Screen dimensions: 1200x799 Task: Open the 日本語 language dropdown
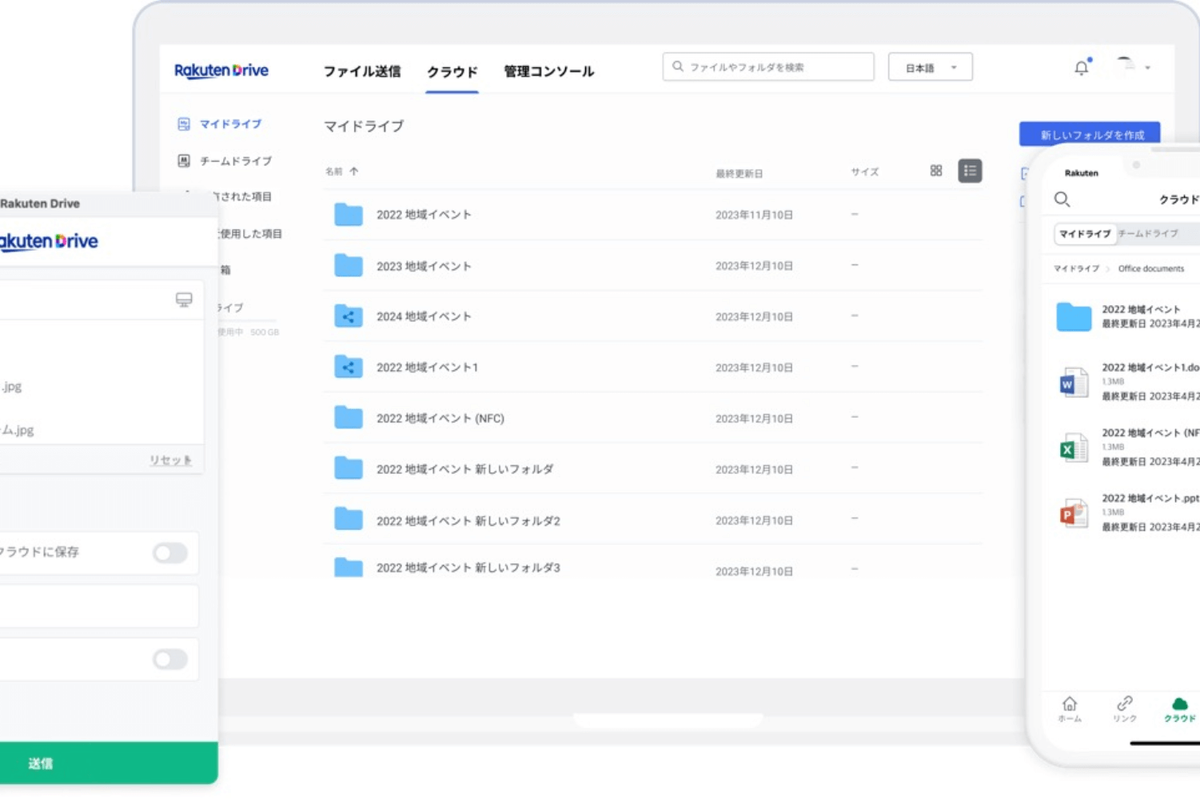pyautogui.click(x=930, y=67)
